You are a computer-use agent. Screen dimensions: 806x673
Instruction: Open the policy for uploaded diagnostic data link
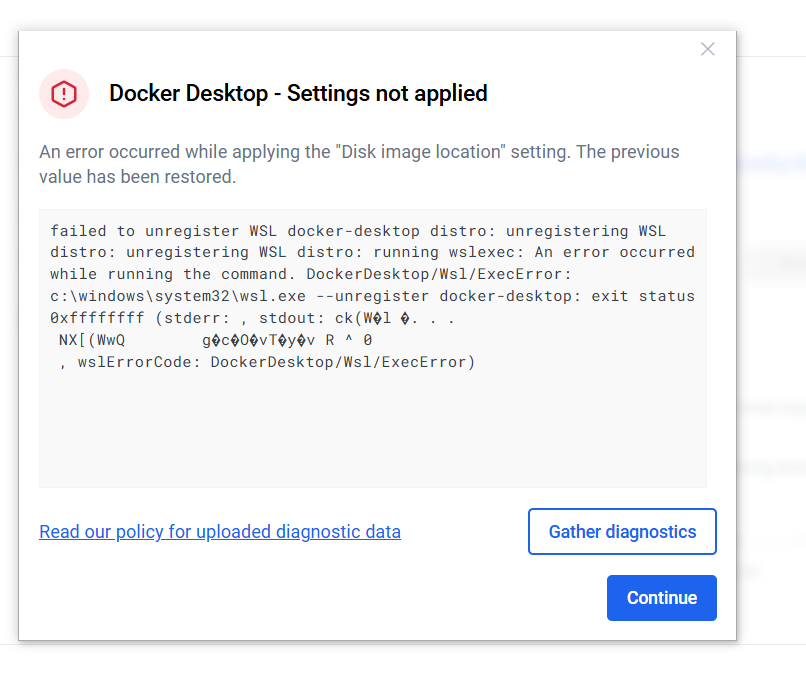[220, 532]
